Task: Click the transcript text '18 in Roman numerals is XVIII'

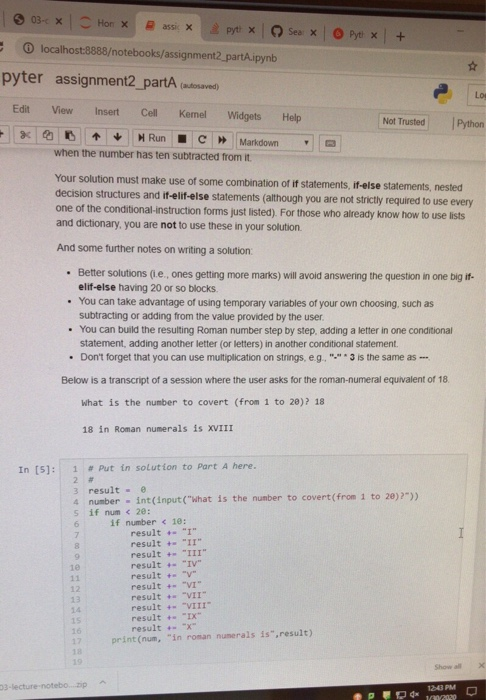Action: coord(158,429)
